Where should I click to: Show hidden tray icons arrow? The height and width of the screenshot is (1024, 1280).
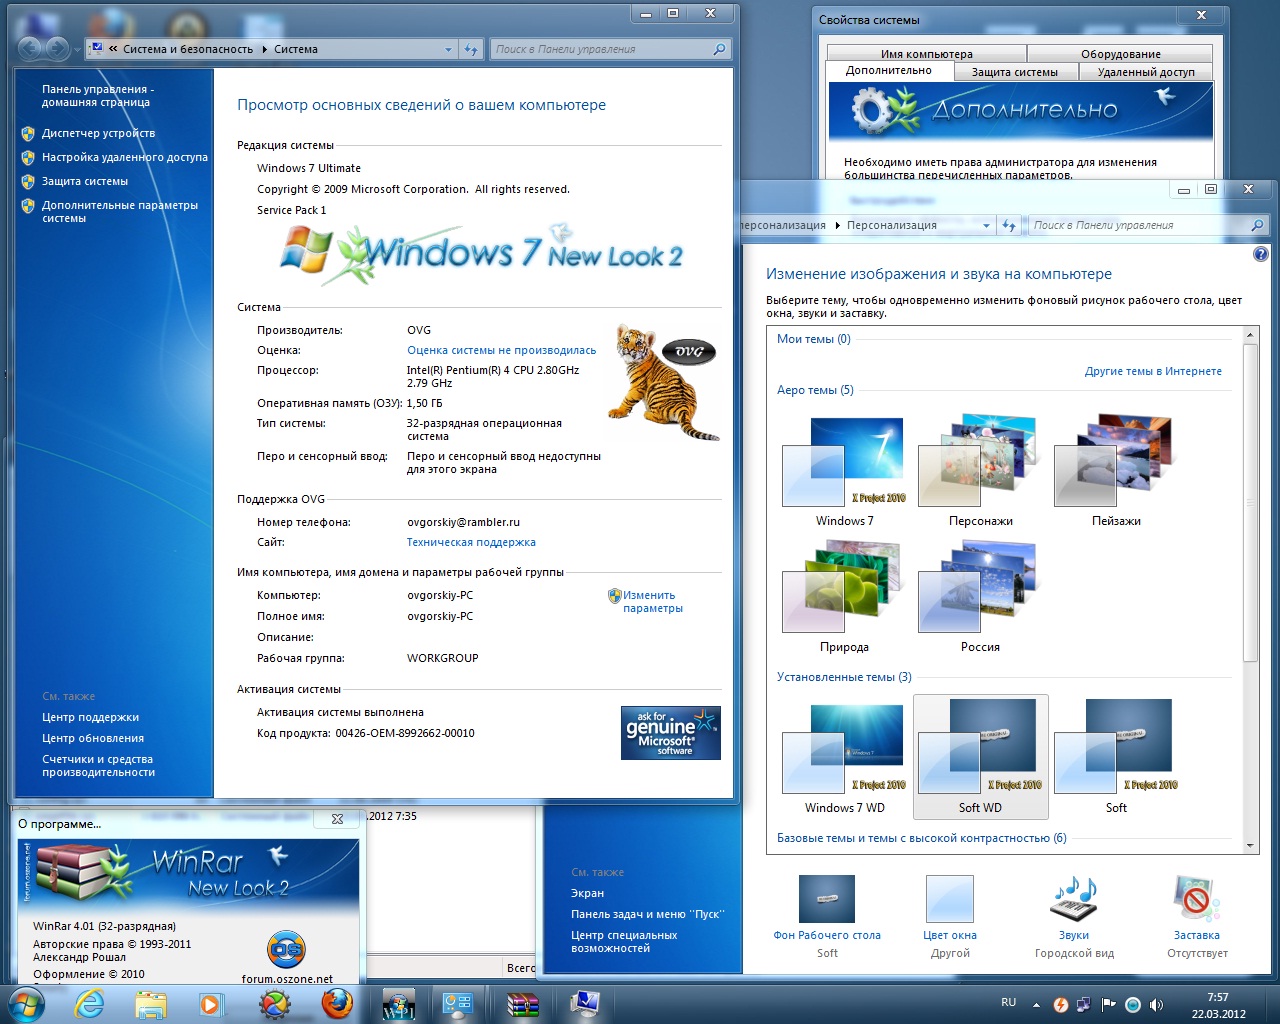[1036, 1005]
